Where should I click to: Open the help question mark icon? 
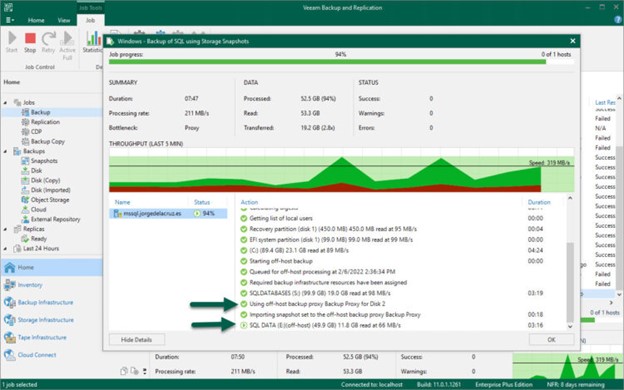(618, 20)
